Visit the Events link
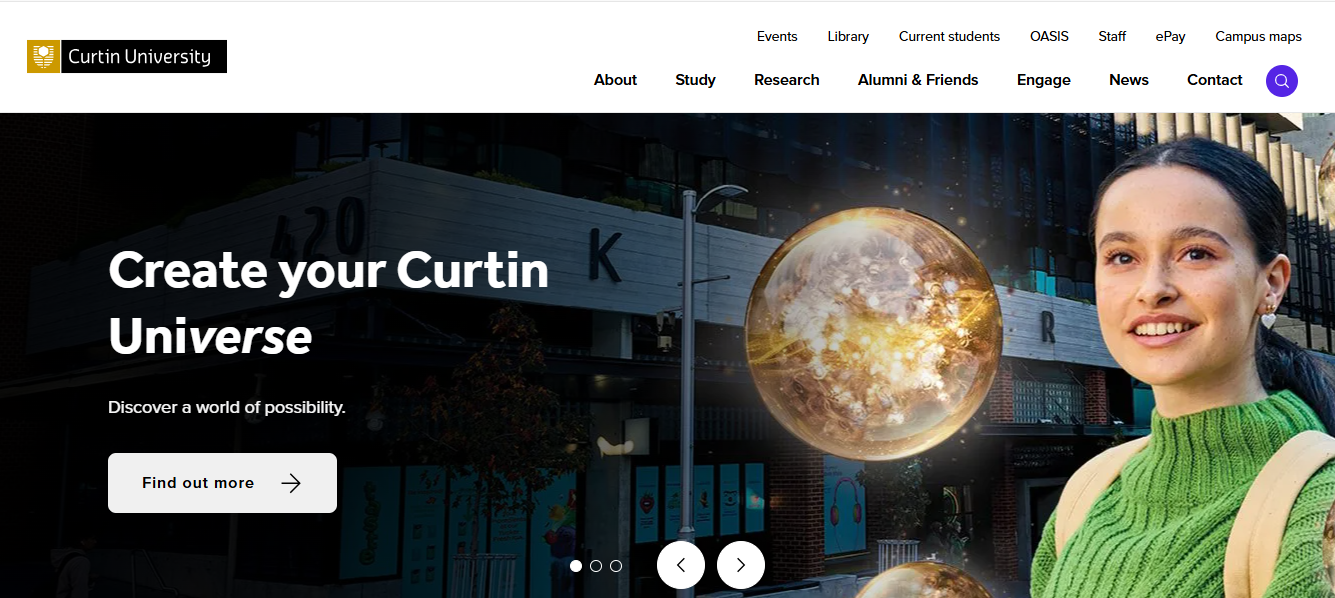This screenshot has width=1335, height=598. [x=777, y=37]
